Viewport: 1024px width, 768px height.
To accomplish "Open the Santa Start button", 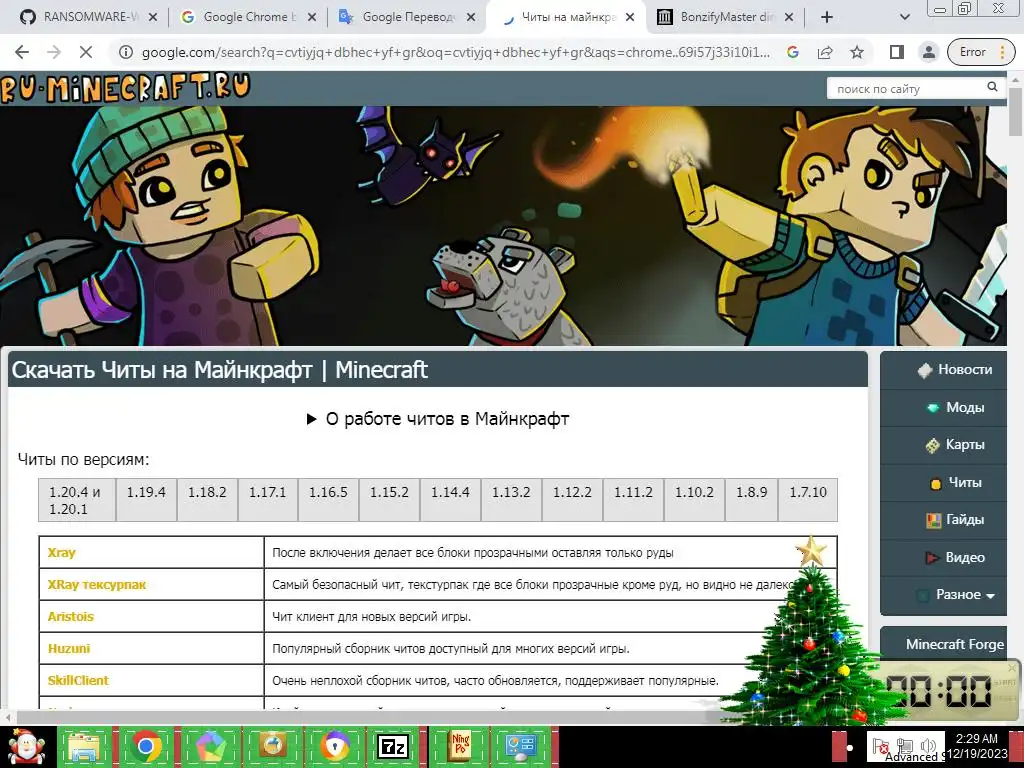I will [x=26, y=746].
